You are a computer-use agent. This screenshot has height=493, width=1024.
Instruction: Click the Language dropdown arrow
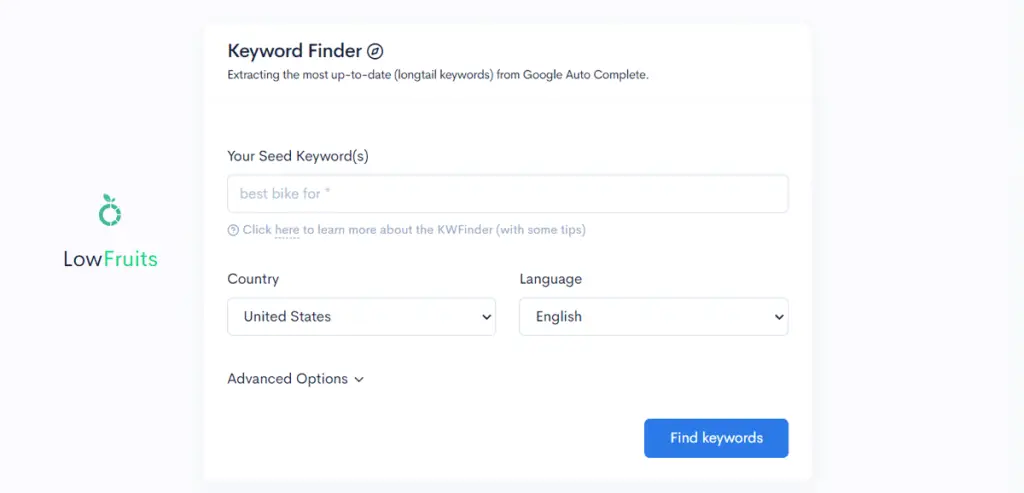click(x=778, y=317)
